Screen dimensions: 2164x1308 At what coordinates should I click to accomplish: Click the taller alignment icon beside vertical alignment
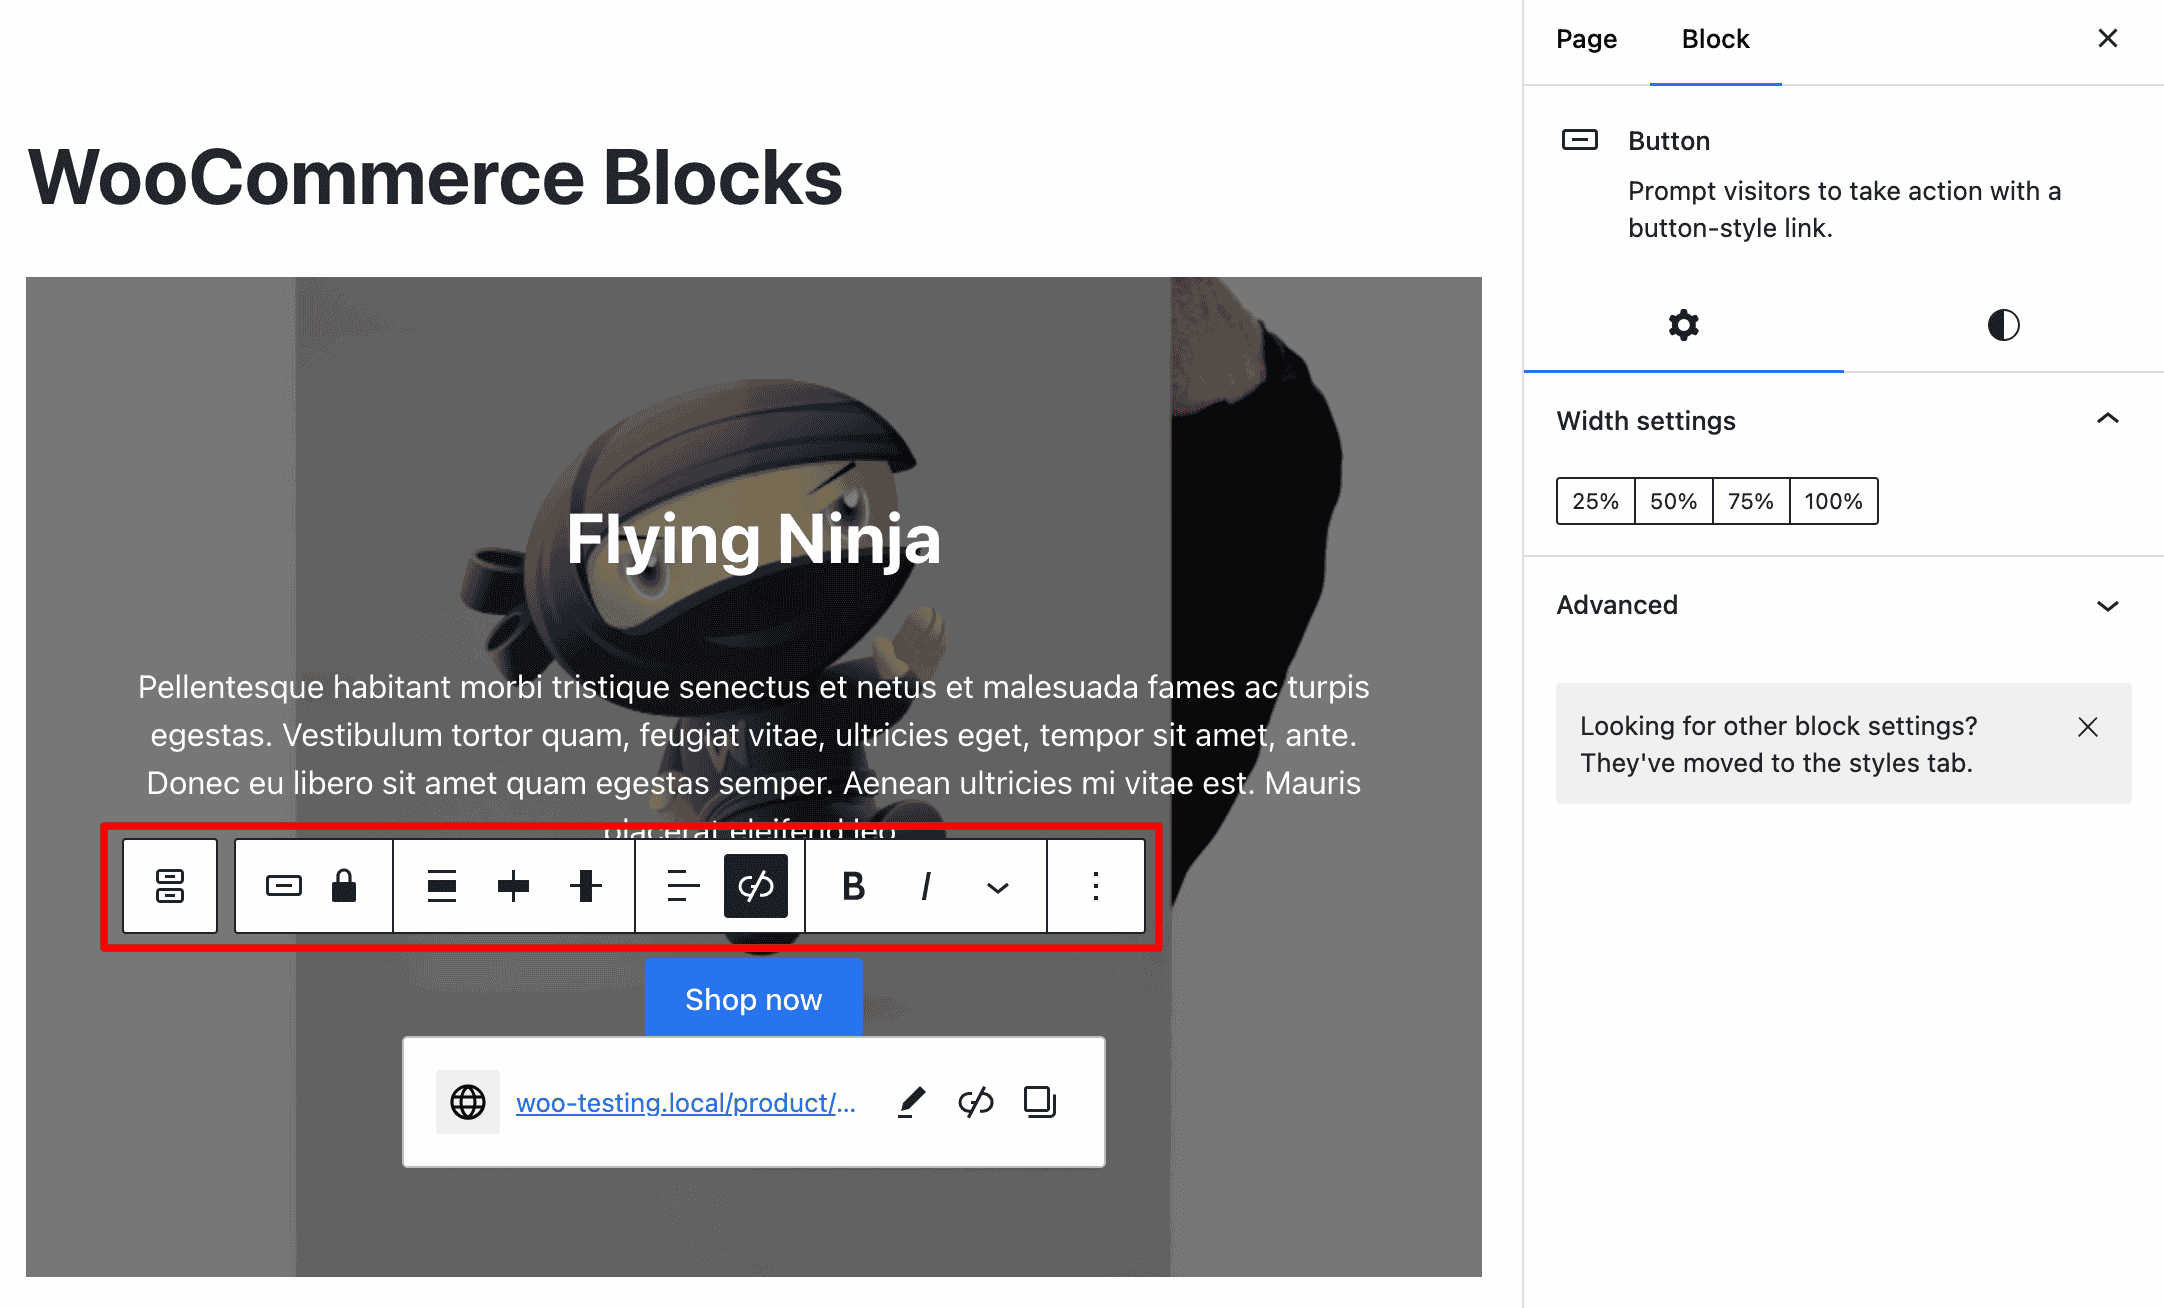tap(586, 886)
